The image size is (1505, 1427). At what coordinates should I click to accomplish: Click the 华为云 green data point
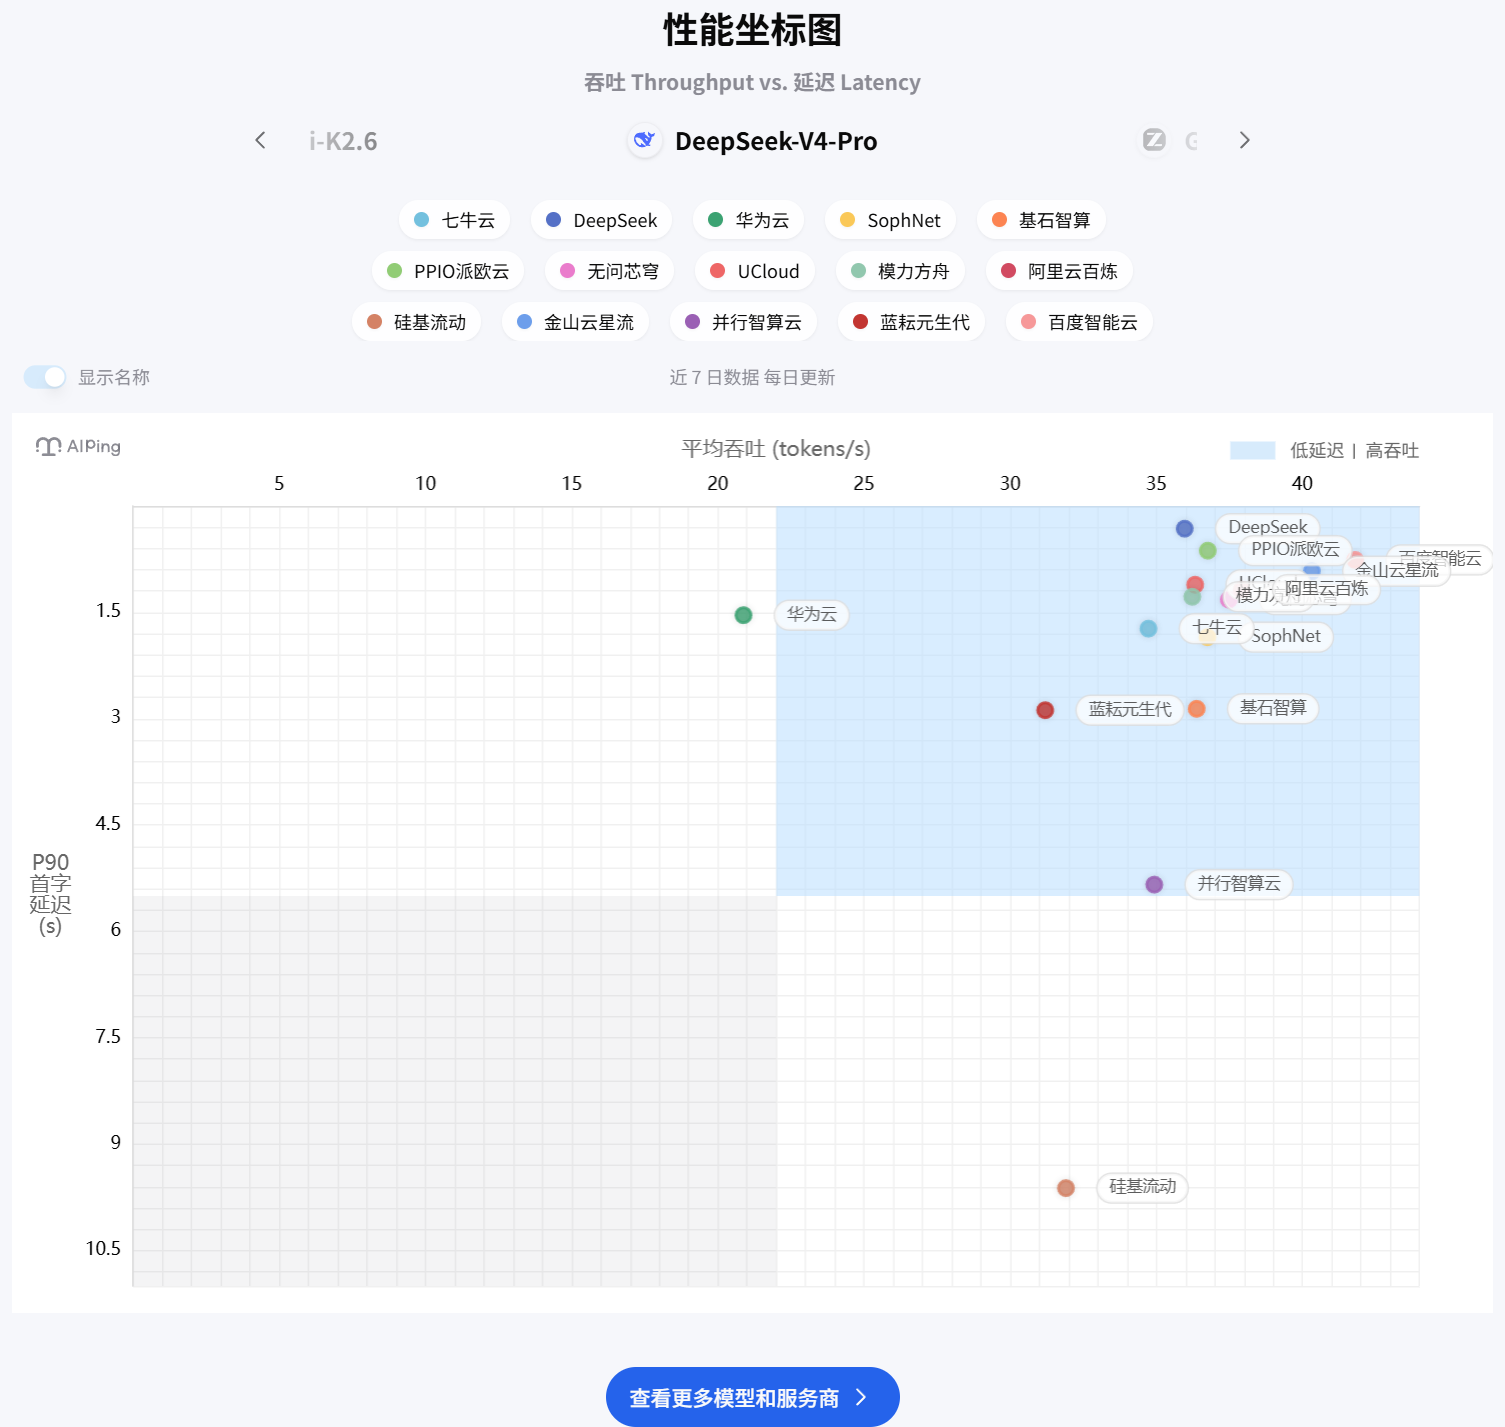(743, 615)
